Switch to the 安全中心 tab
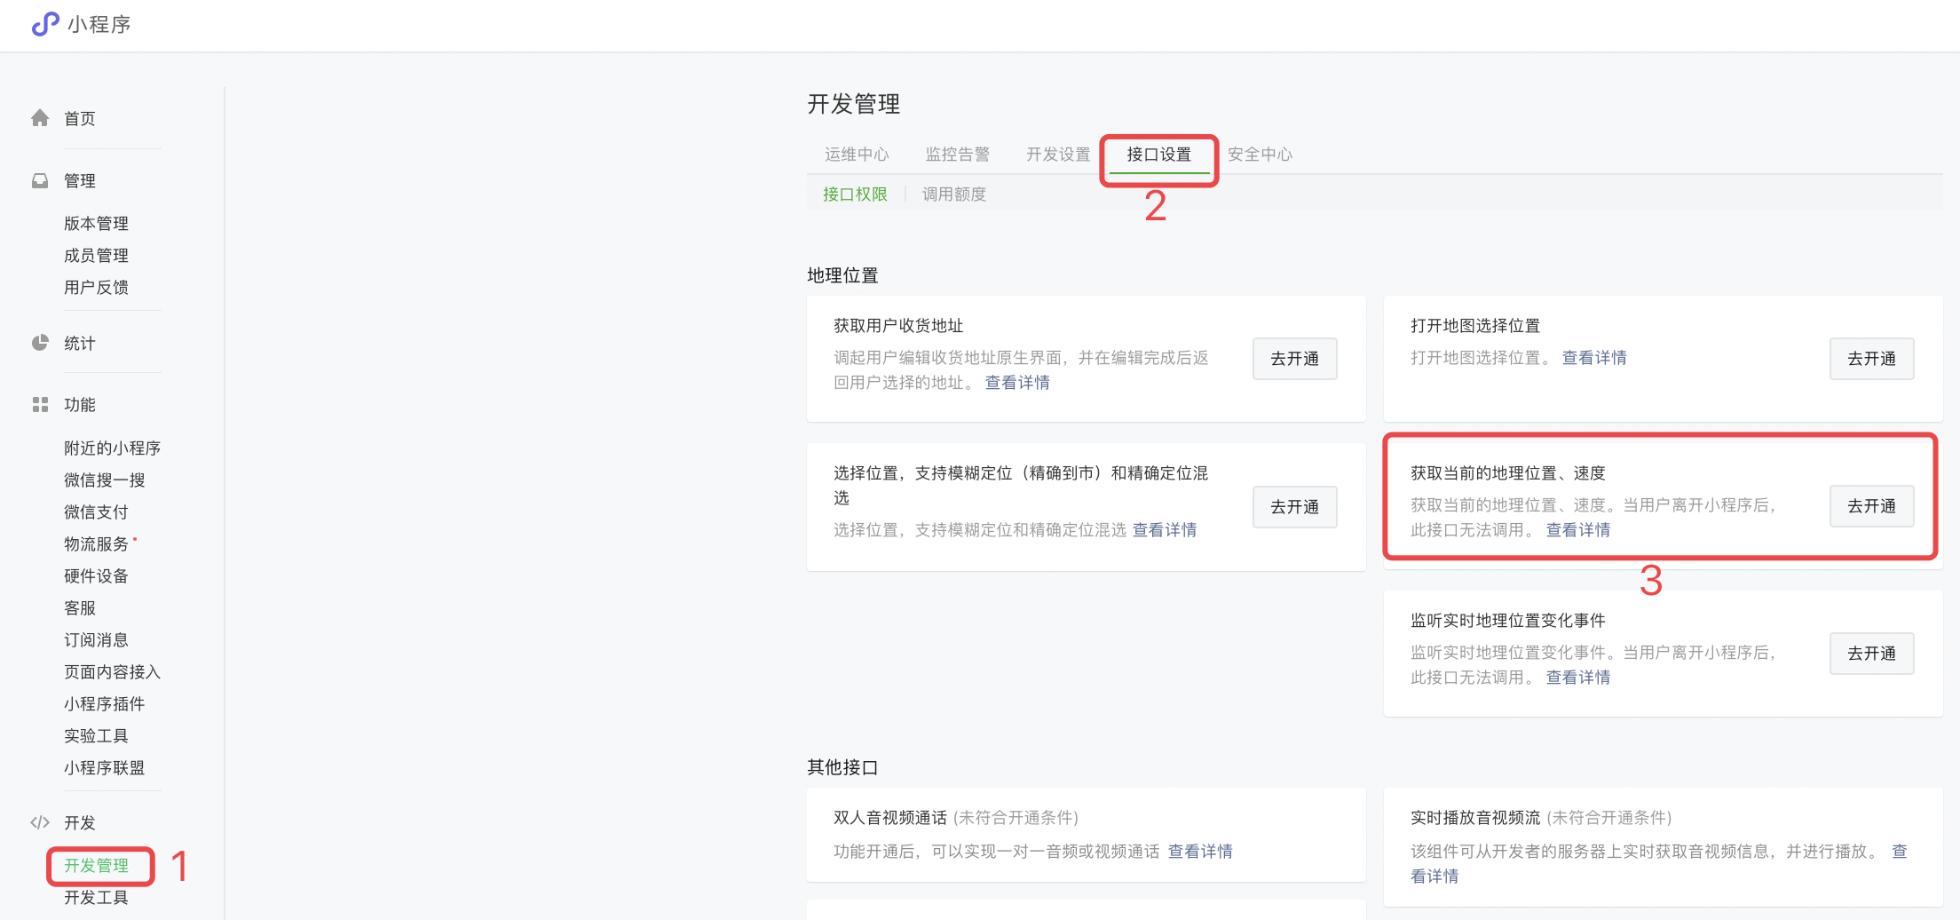This screenshot has height=920, width=1960. [x=1260, y=154]
